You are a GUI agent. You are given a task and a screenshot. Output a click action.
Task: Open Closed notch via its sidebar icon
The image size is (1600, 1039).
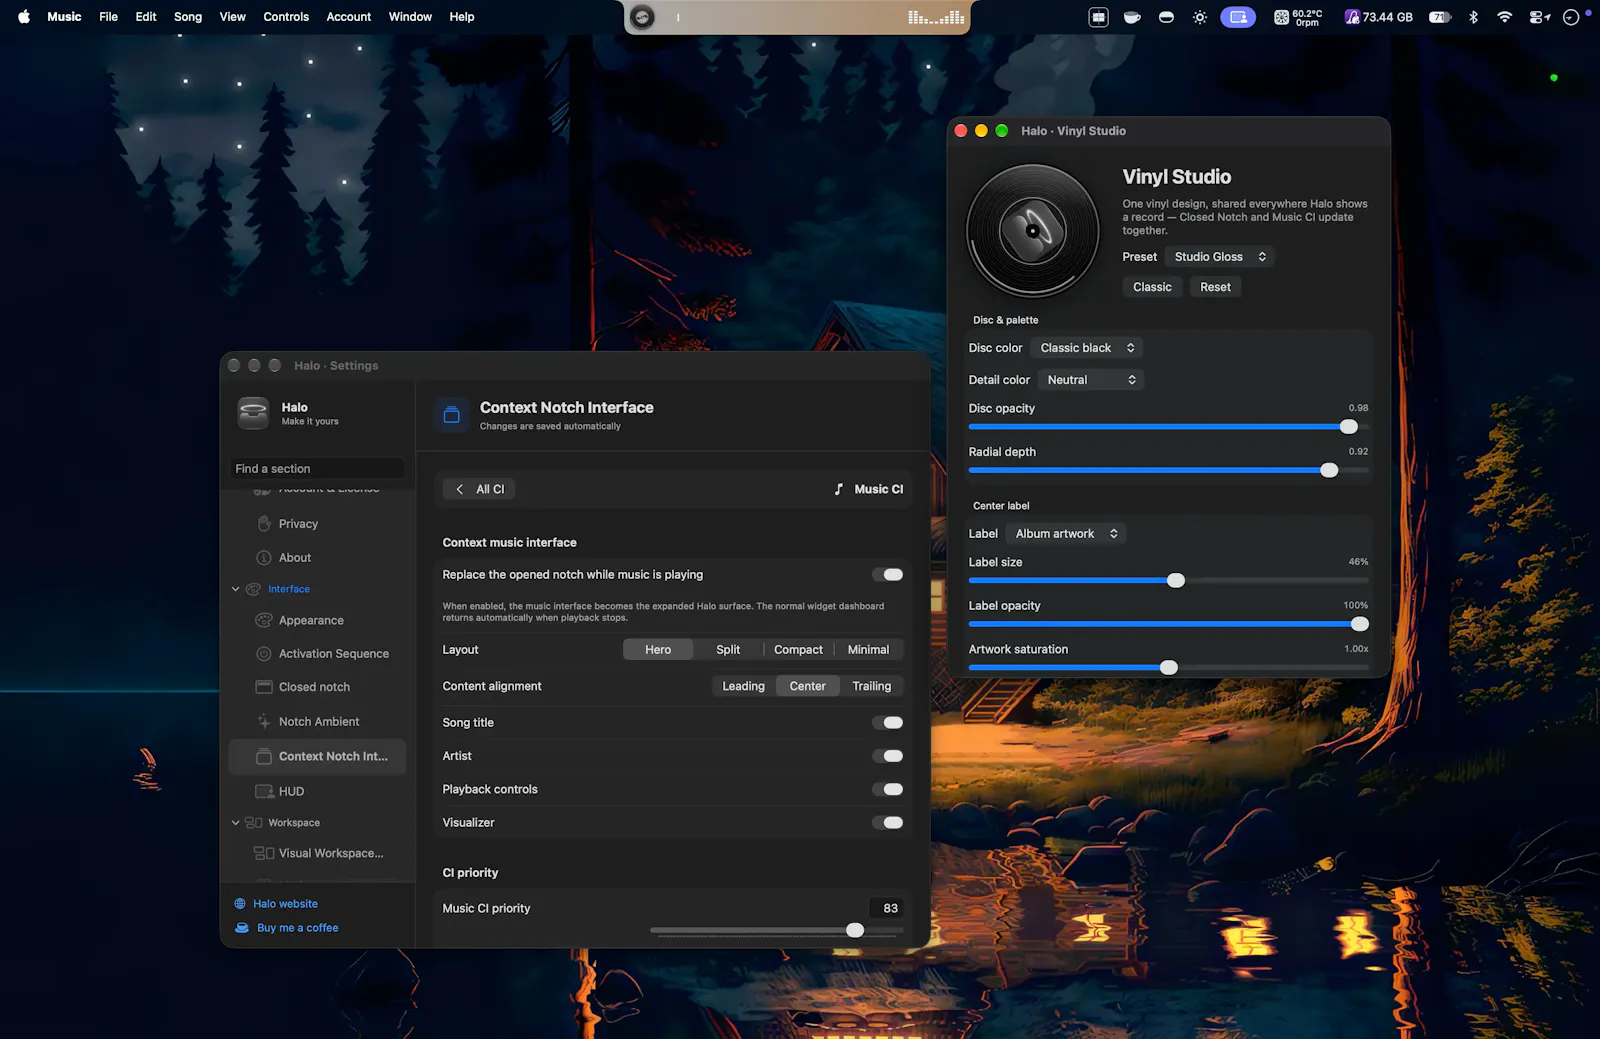click(264, 687)
